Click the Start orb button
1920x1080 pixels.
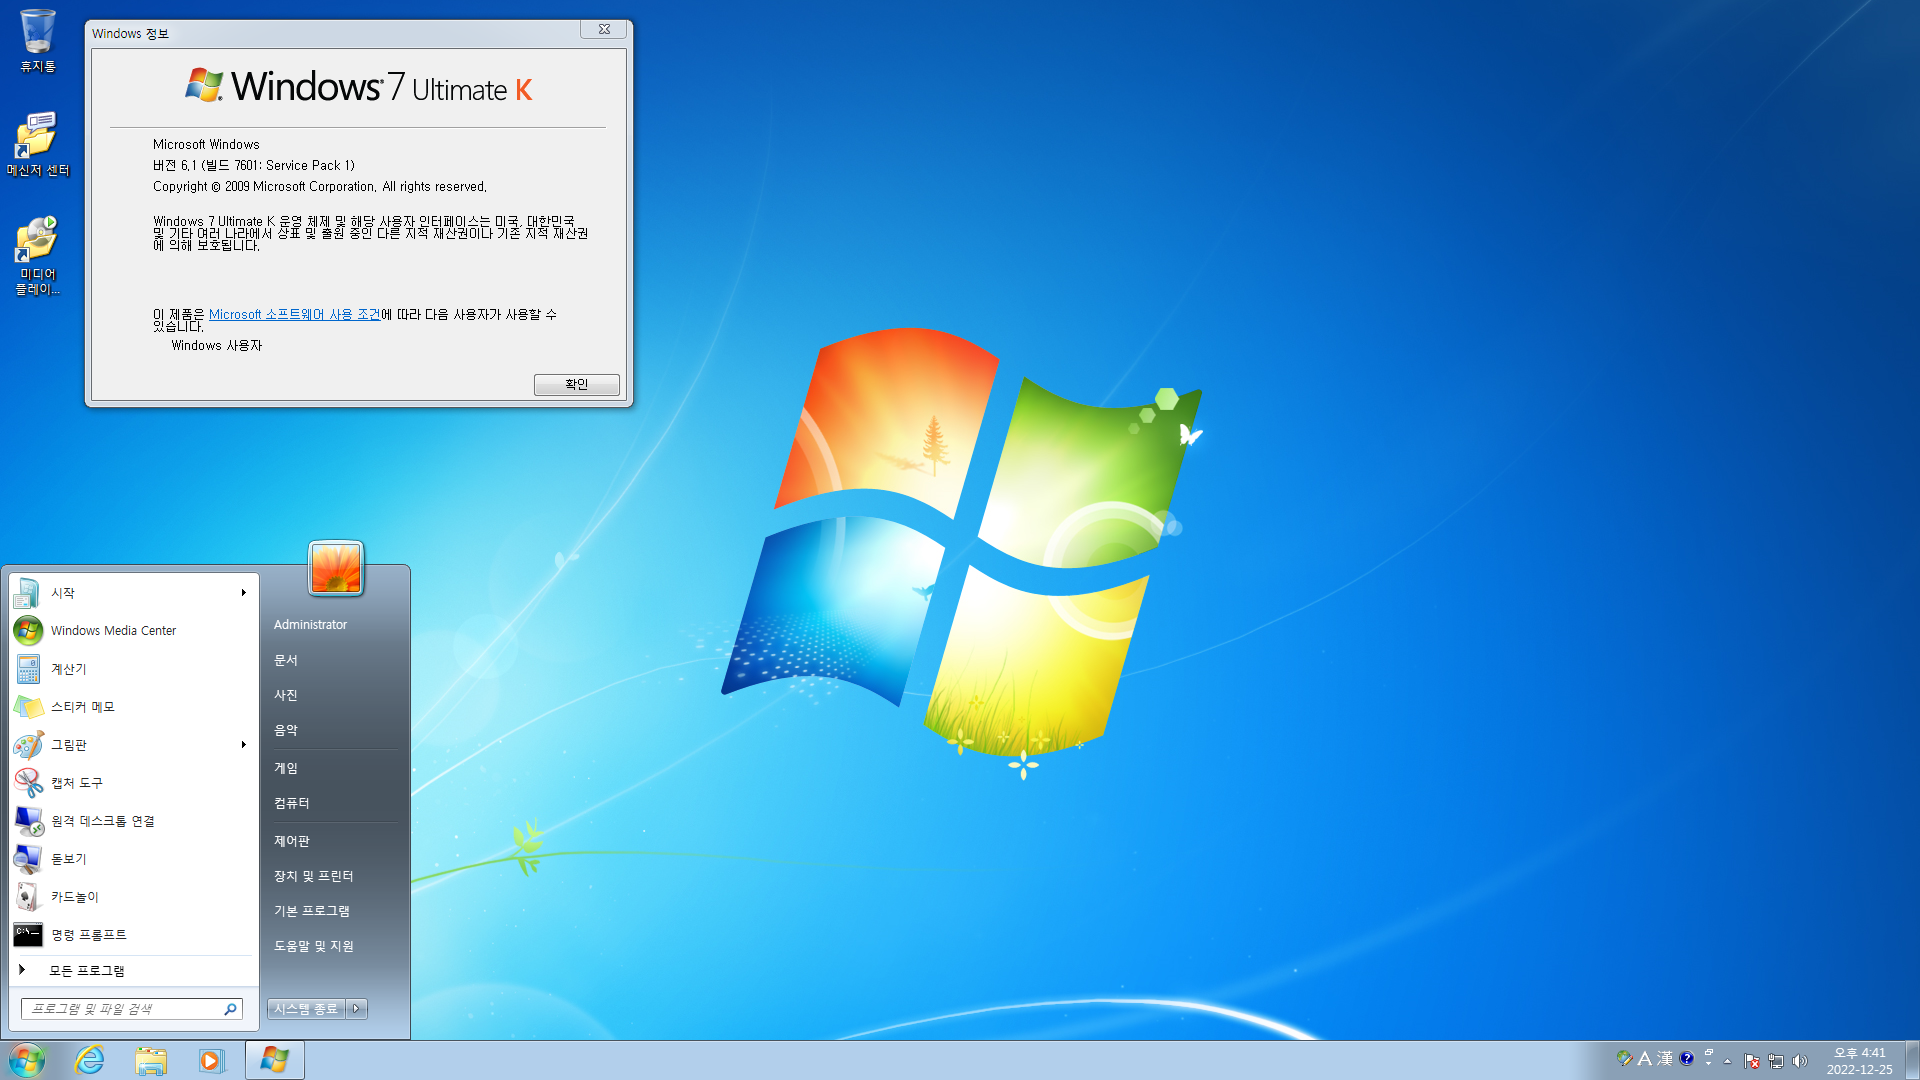(x=27, y=1060)
